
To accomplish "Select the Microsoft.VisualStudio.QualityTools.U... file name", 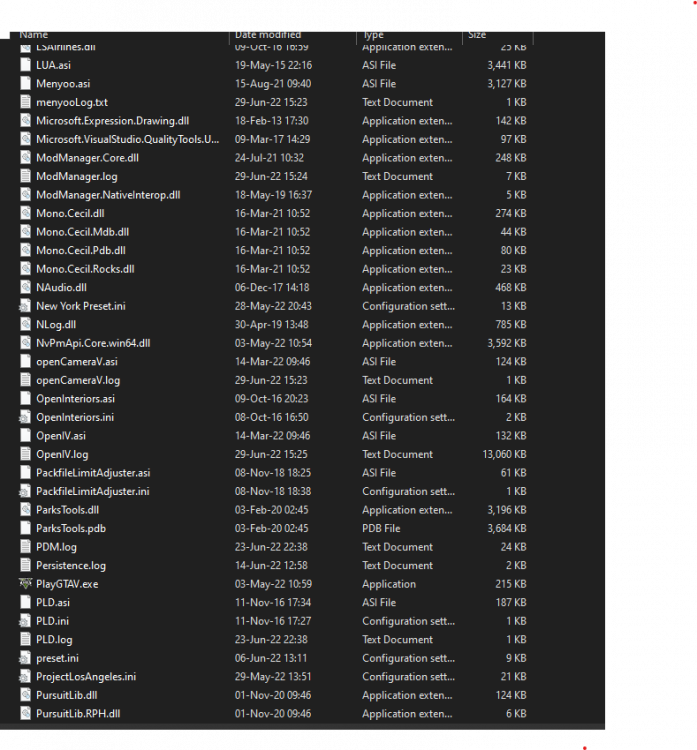I will [128, 139].
